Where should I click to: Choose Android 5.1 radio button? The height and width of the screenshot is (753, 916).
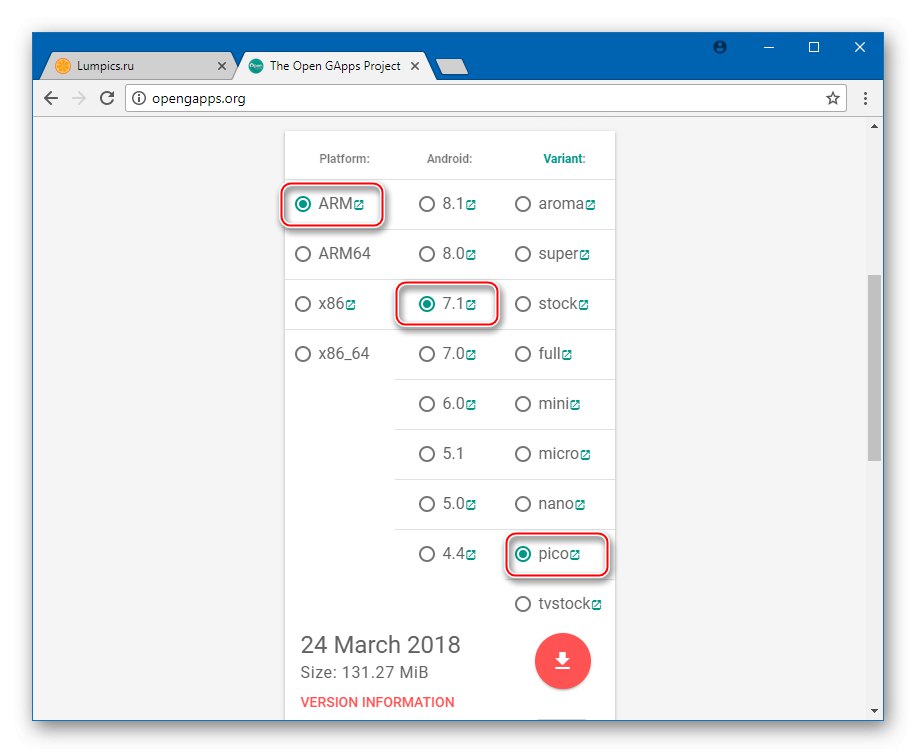pos(427,454)
